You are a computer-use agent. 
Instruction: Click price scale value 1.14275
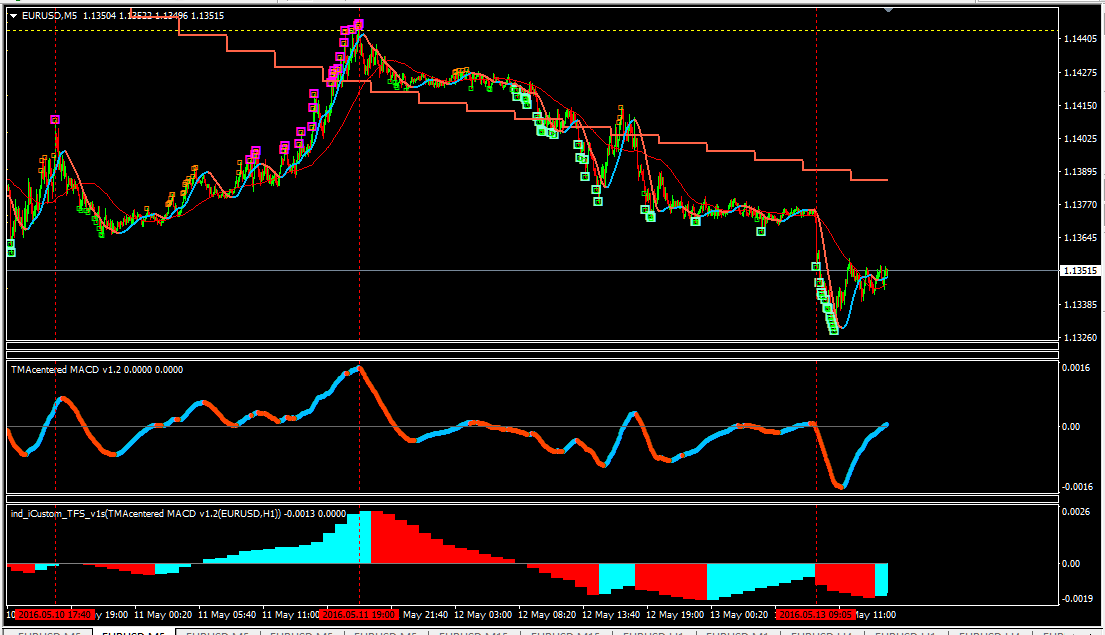(x=1080, y=73)
